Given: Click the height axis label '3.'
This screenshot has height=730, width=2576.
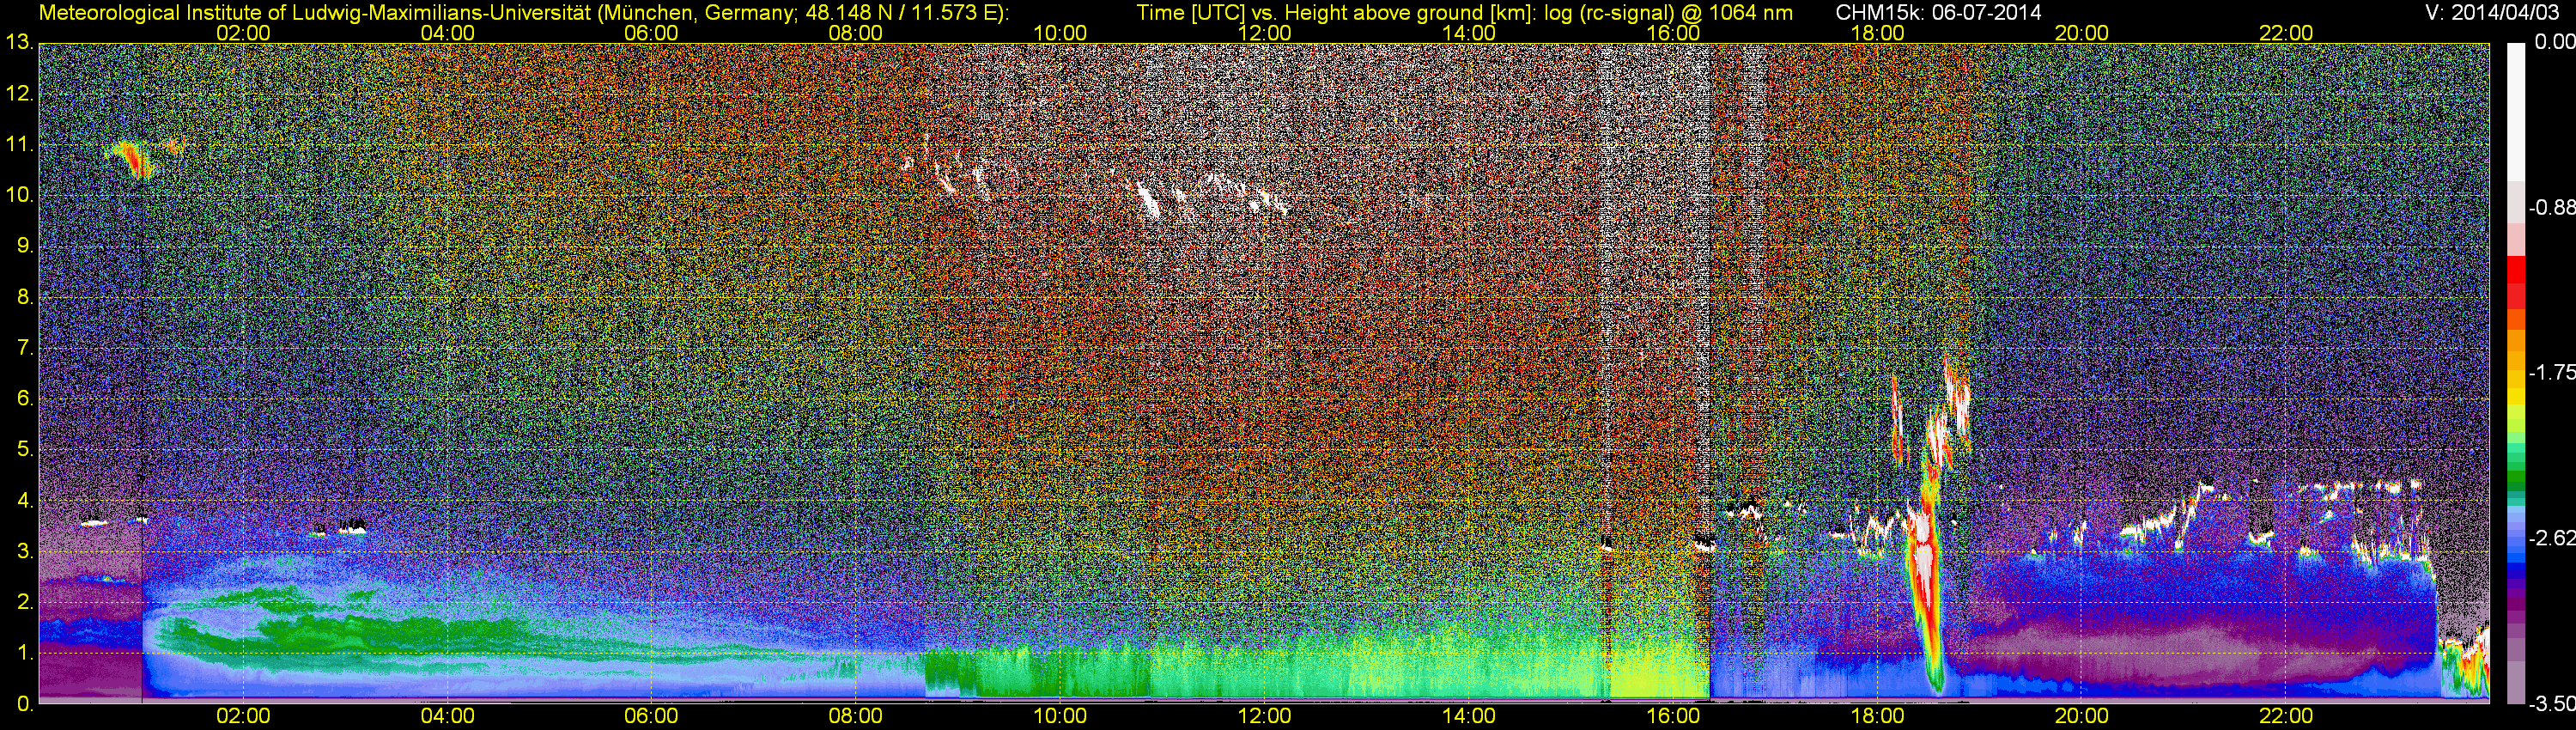Looking at the screenshot, I should pos(24,551).
